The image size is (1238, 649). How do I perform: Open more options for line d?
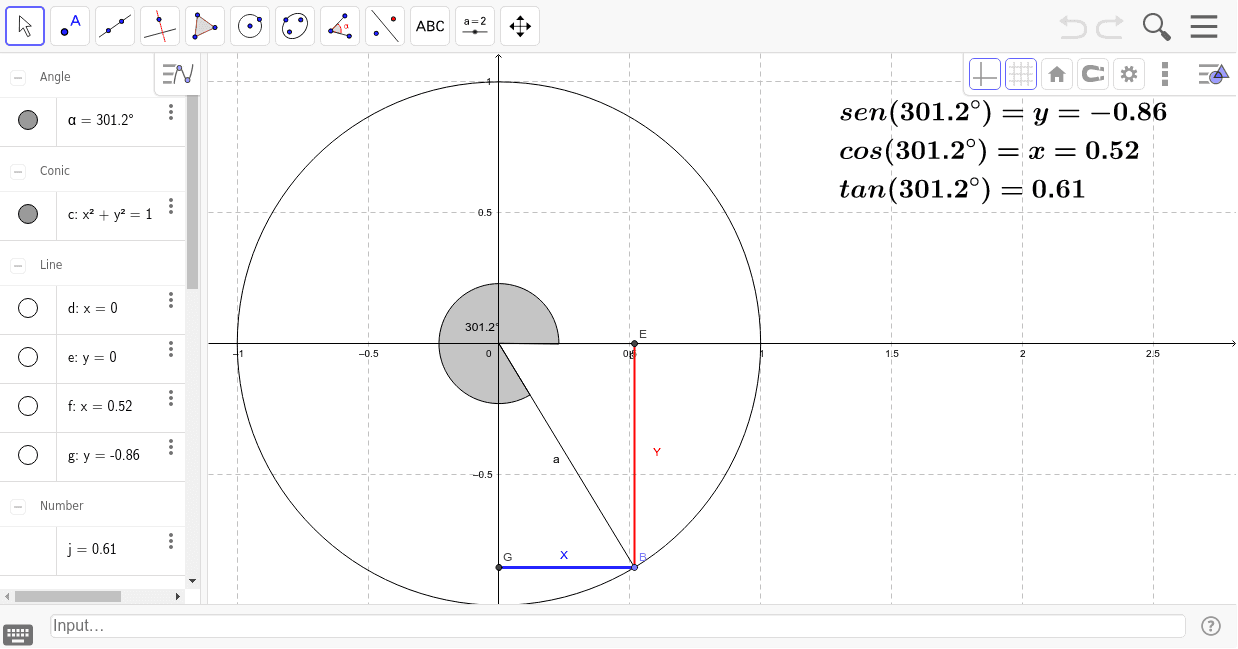click(x=171, y=300)
